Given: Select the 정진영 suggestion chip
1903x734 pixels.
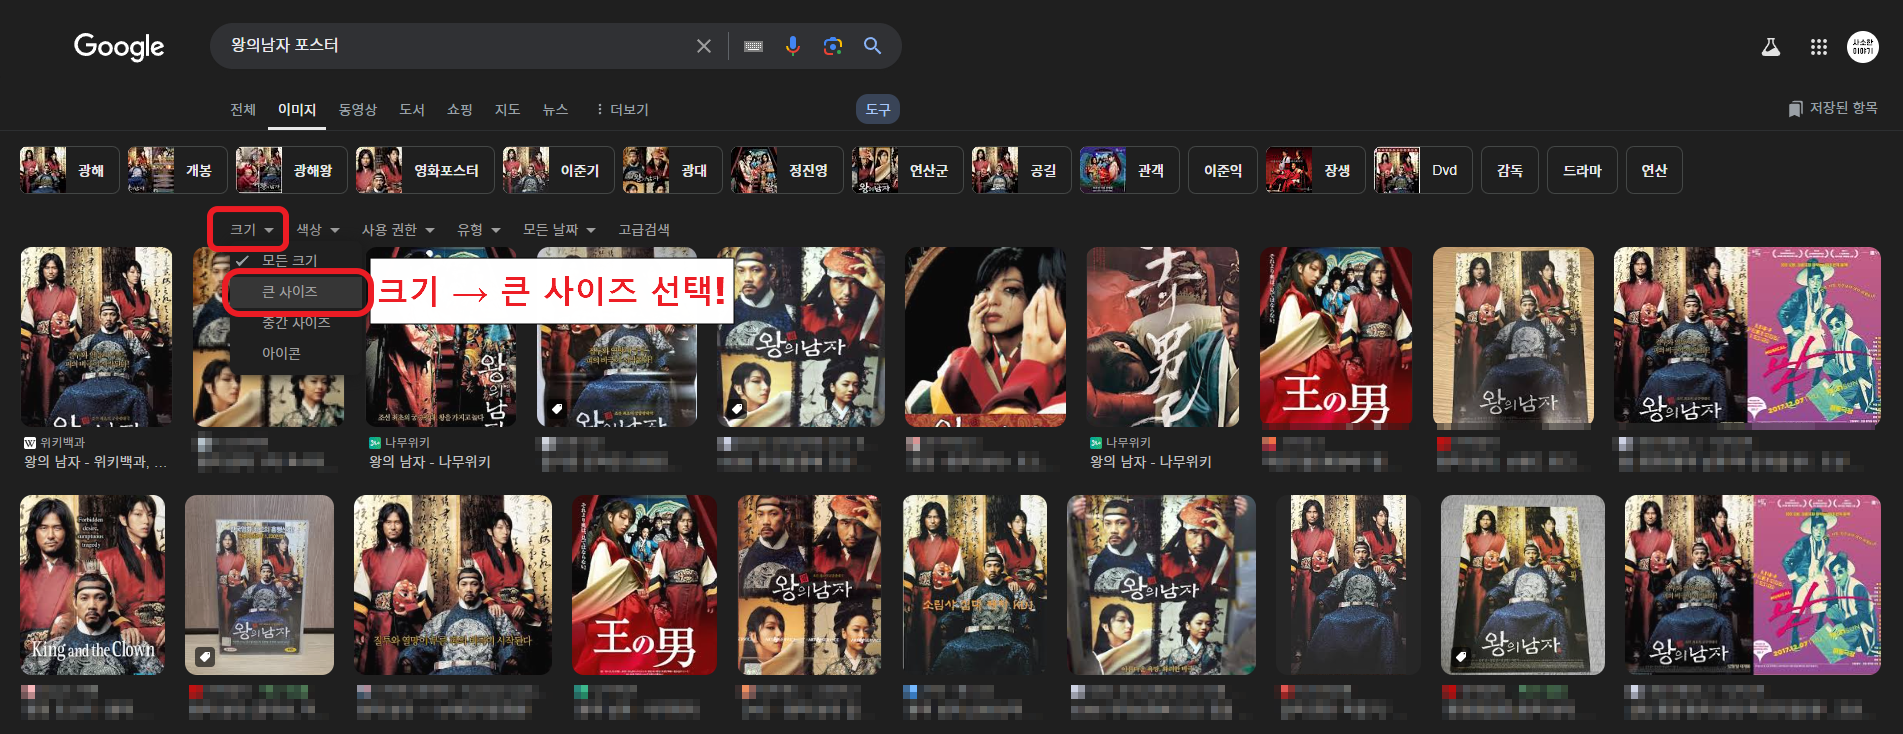Looking at the screenshot, I should click(x=787, y=170).
